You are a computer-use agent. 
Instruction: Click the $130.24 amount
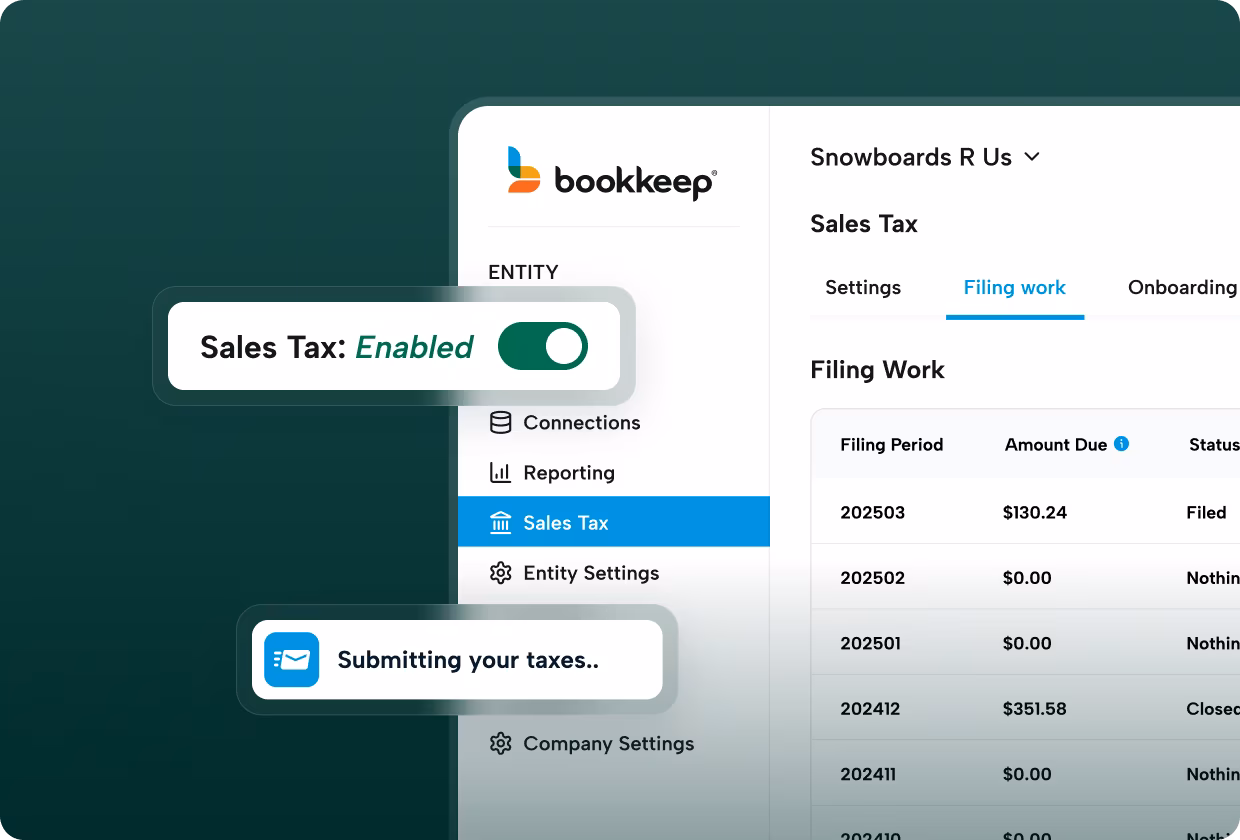[x=1035, y=512]
